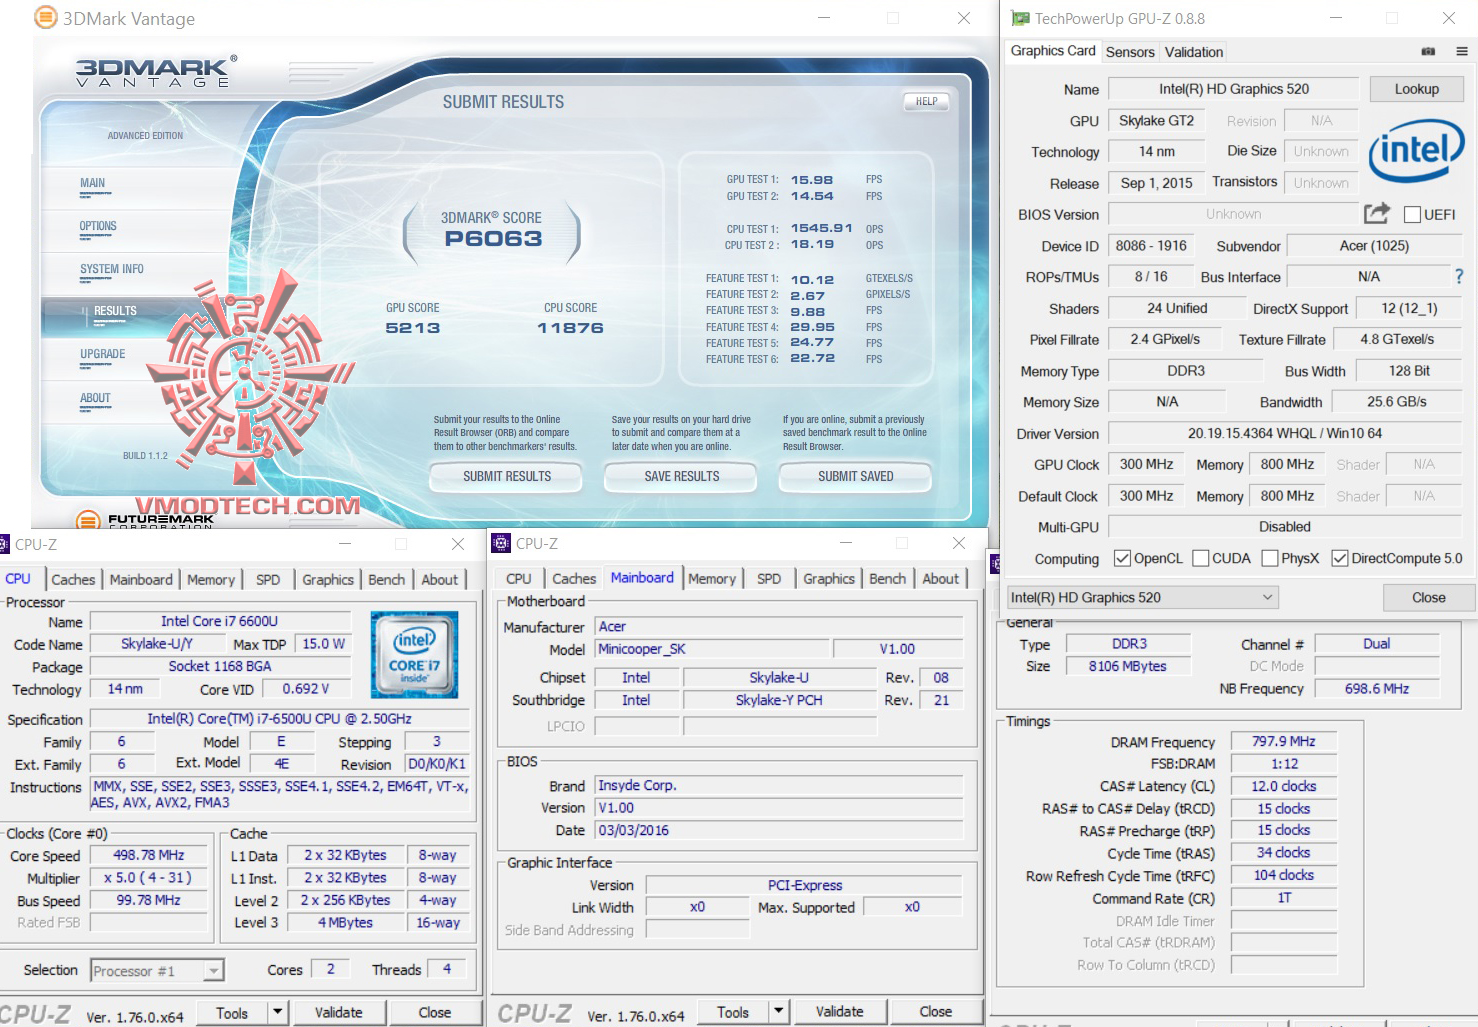Screen dimensions: 1478x1027
Task: Enable the CUDA checkbox
Action: click(1200, 558)
